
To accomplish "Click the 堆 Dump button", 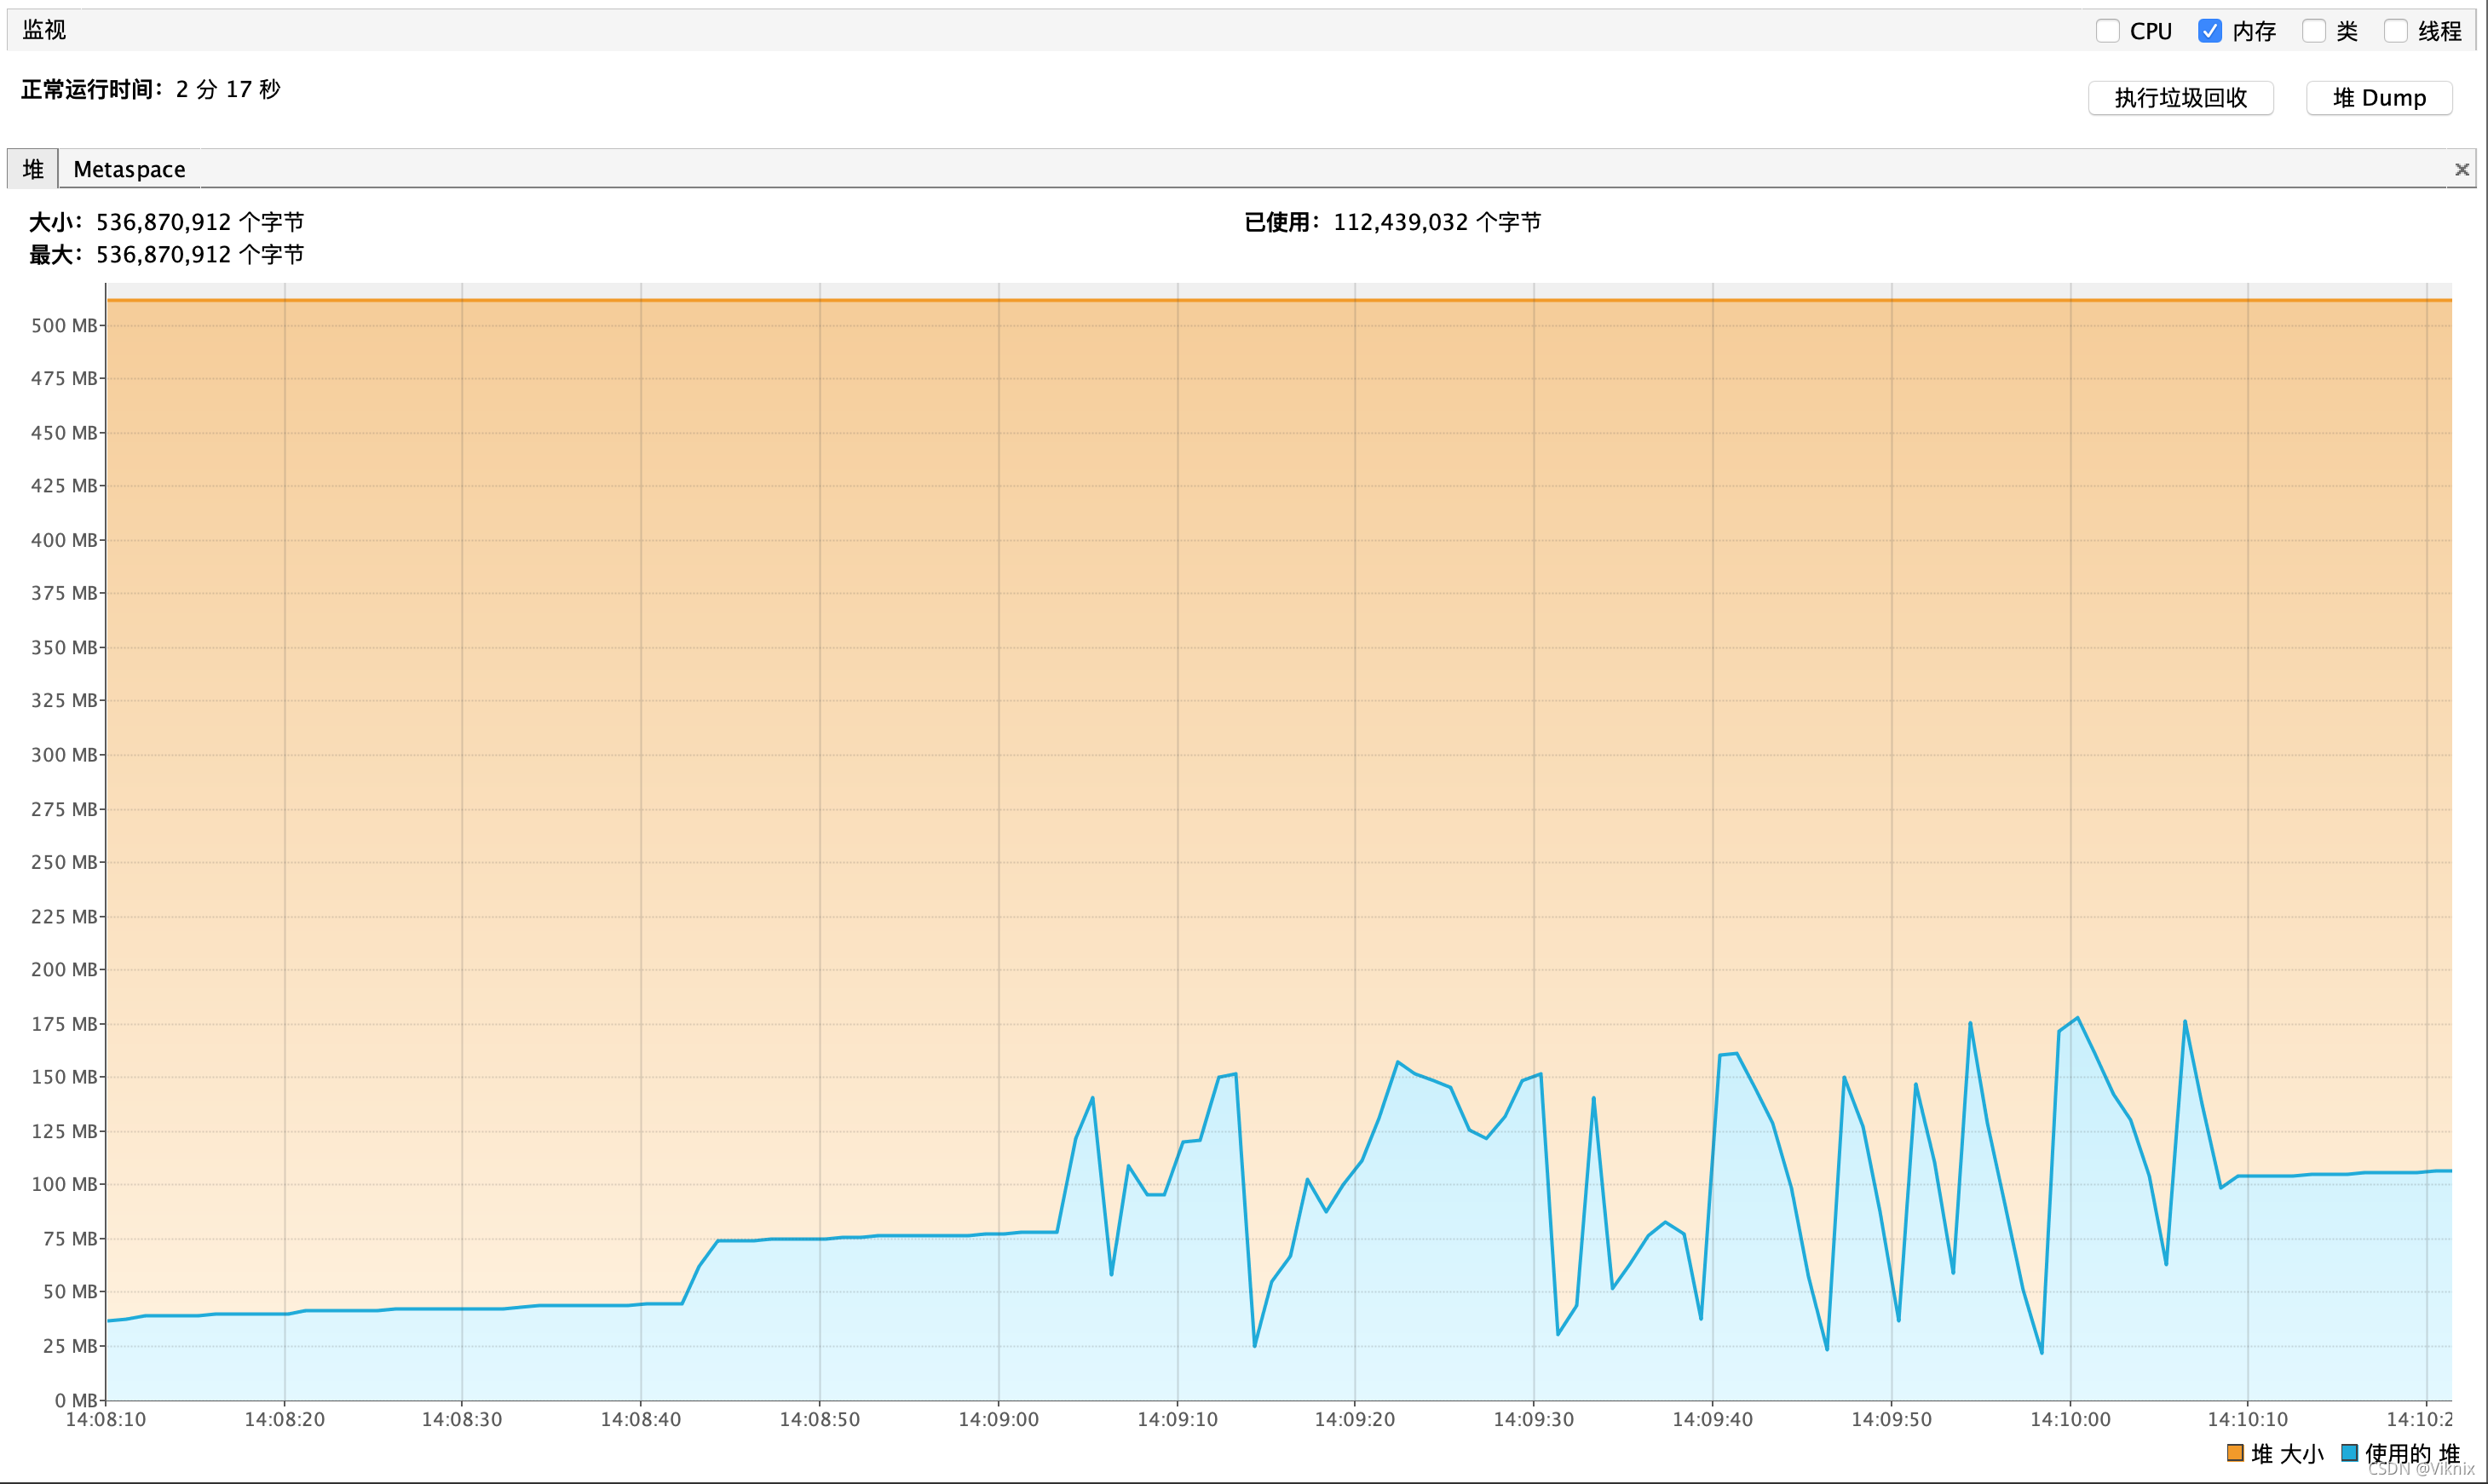I will (x=2378, y=98).
